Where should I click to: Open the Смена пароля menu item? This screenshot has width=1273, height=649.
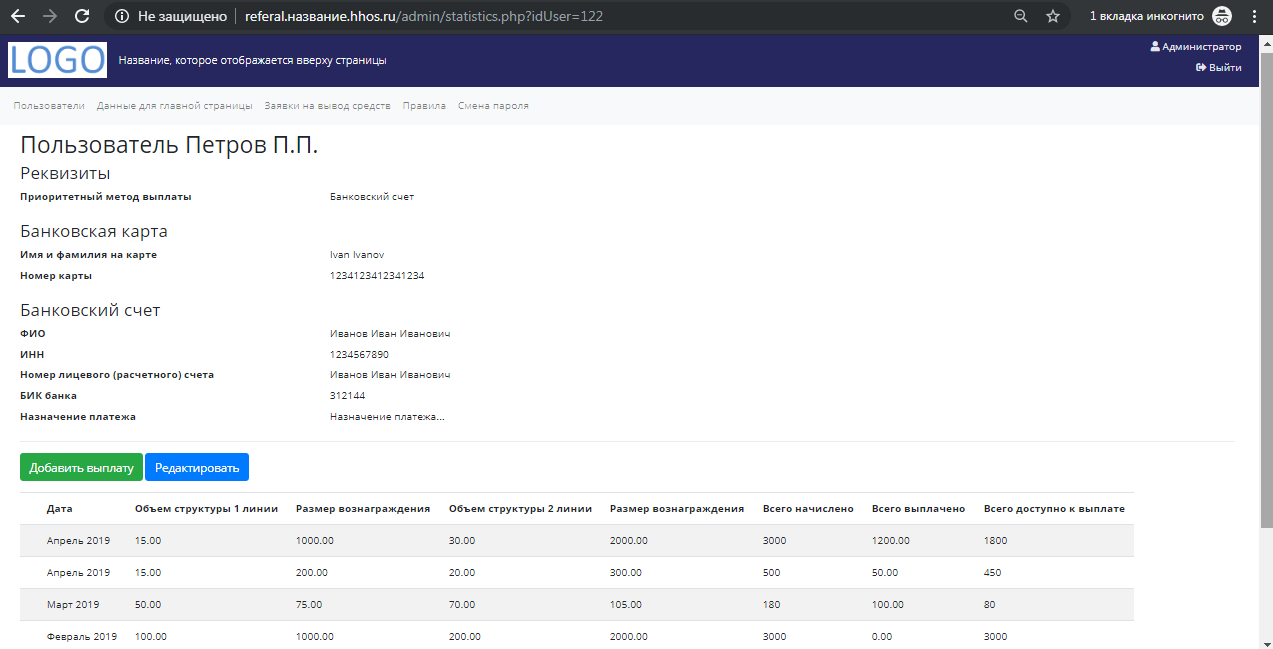click(493, 106)
